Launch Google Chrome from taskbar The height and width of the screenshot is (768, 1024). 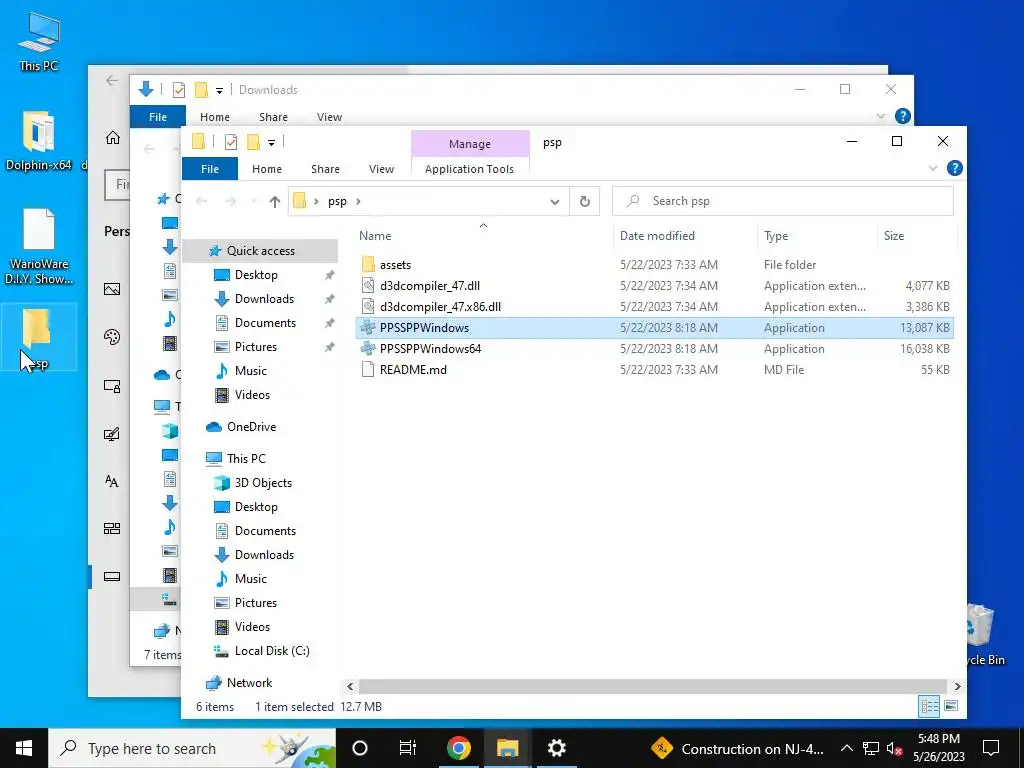pyautogui.click(x=458, y=748)
